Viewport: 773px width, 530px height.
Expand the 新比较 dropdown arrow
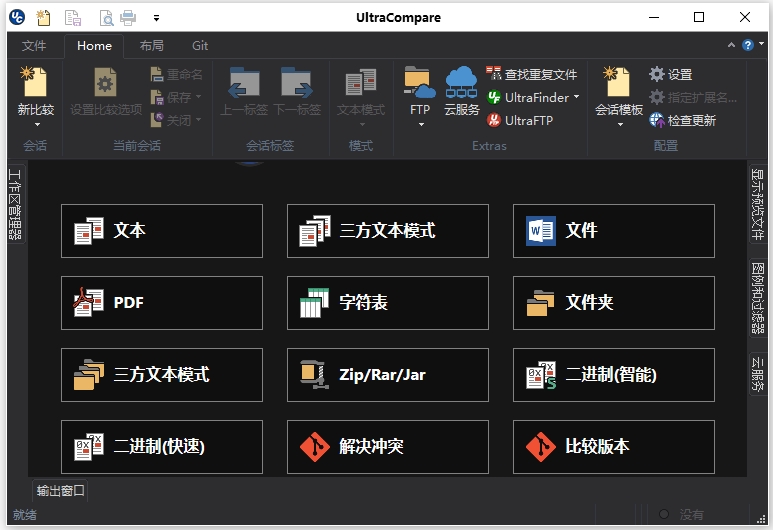[37, 124]
